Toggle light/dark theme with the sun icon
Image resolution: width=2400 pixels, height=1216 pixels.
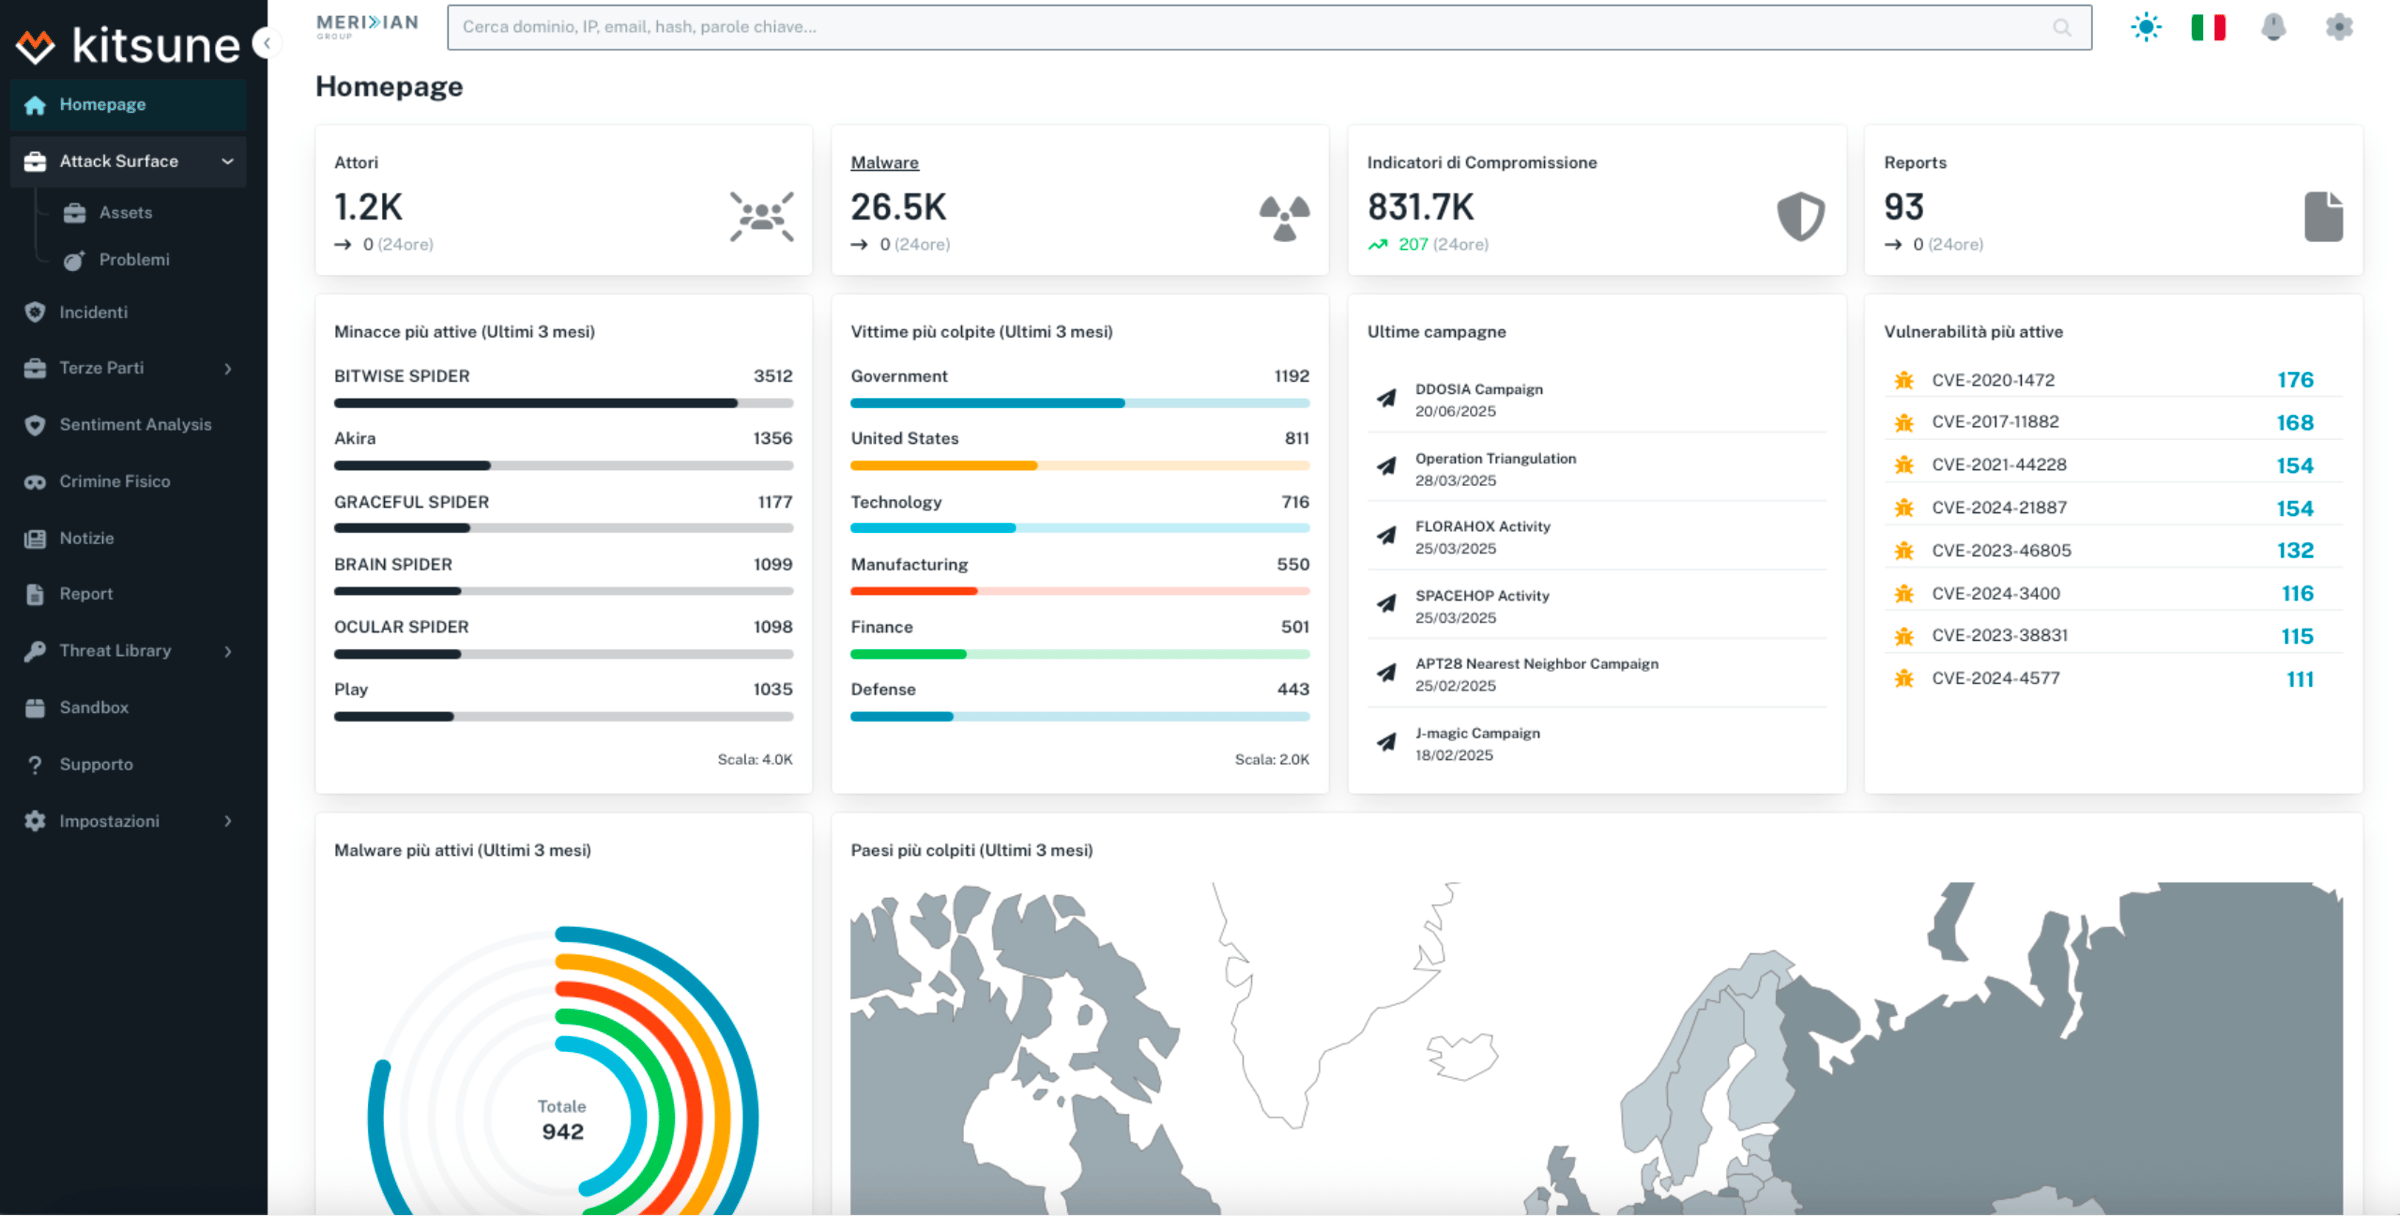tap(2145, 27)
